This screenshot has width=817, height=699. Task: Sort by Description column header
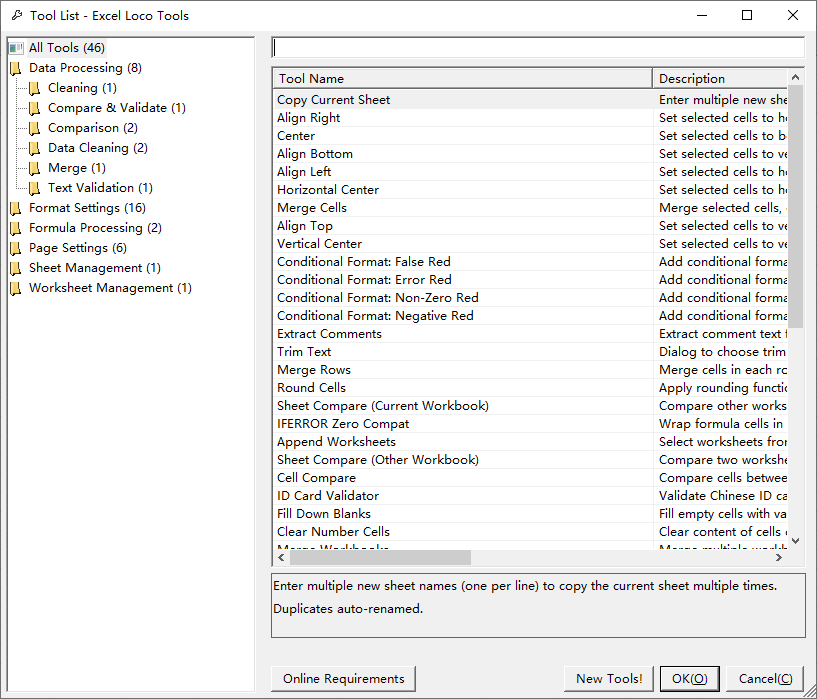(721, 79)
